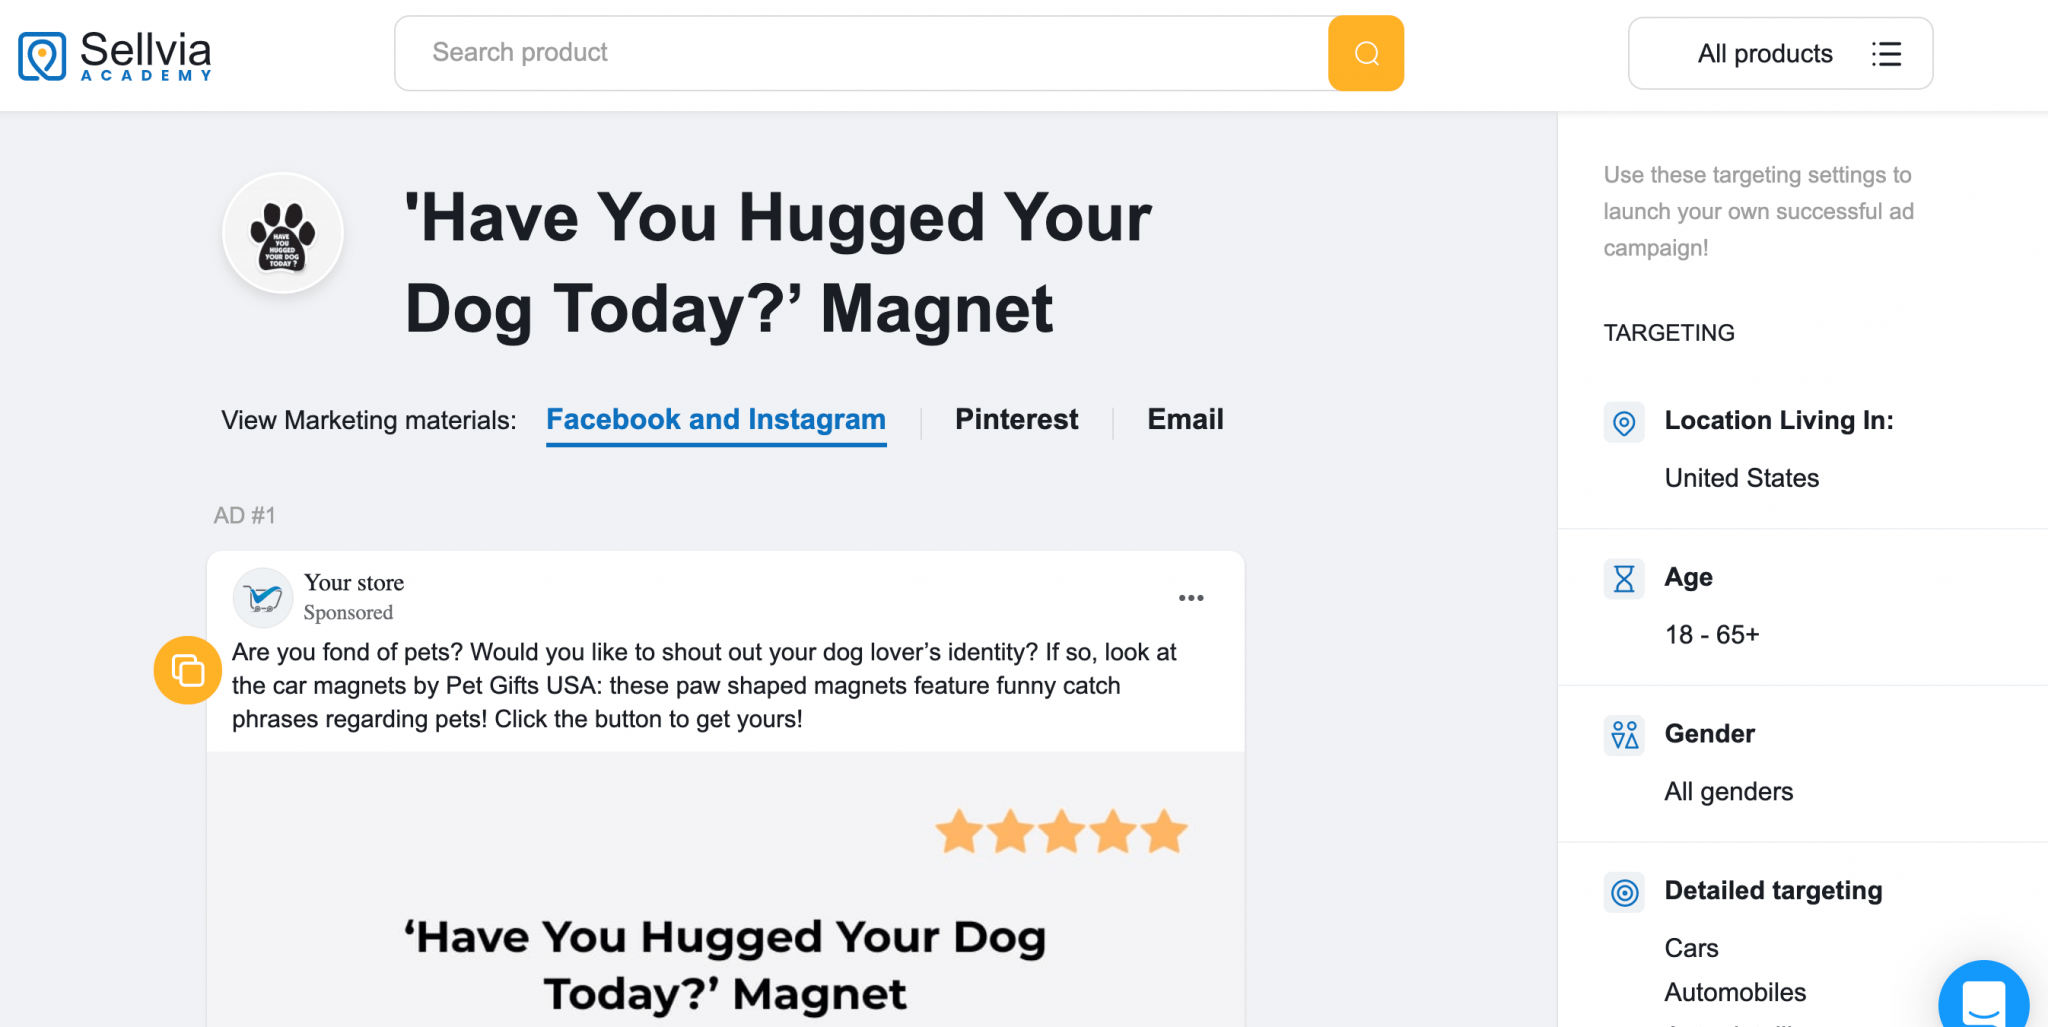Click the list icon beside All products
This screenshot has width=2048, height=1027.
coord(1886,55)
